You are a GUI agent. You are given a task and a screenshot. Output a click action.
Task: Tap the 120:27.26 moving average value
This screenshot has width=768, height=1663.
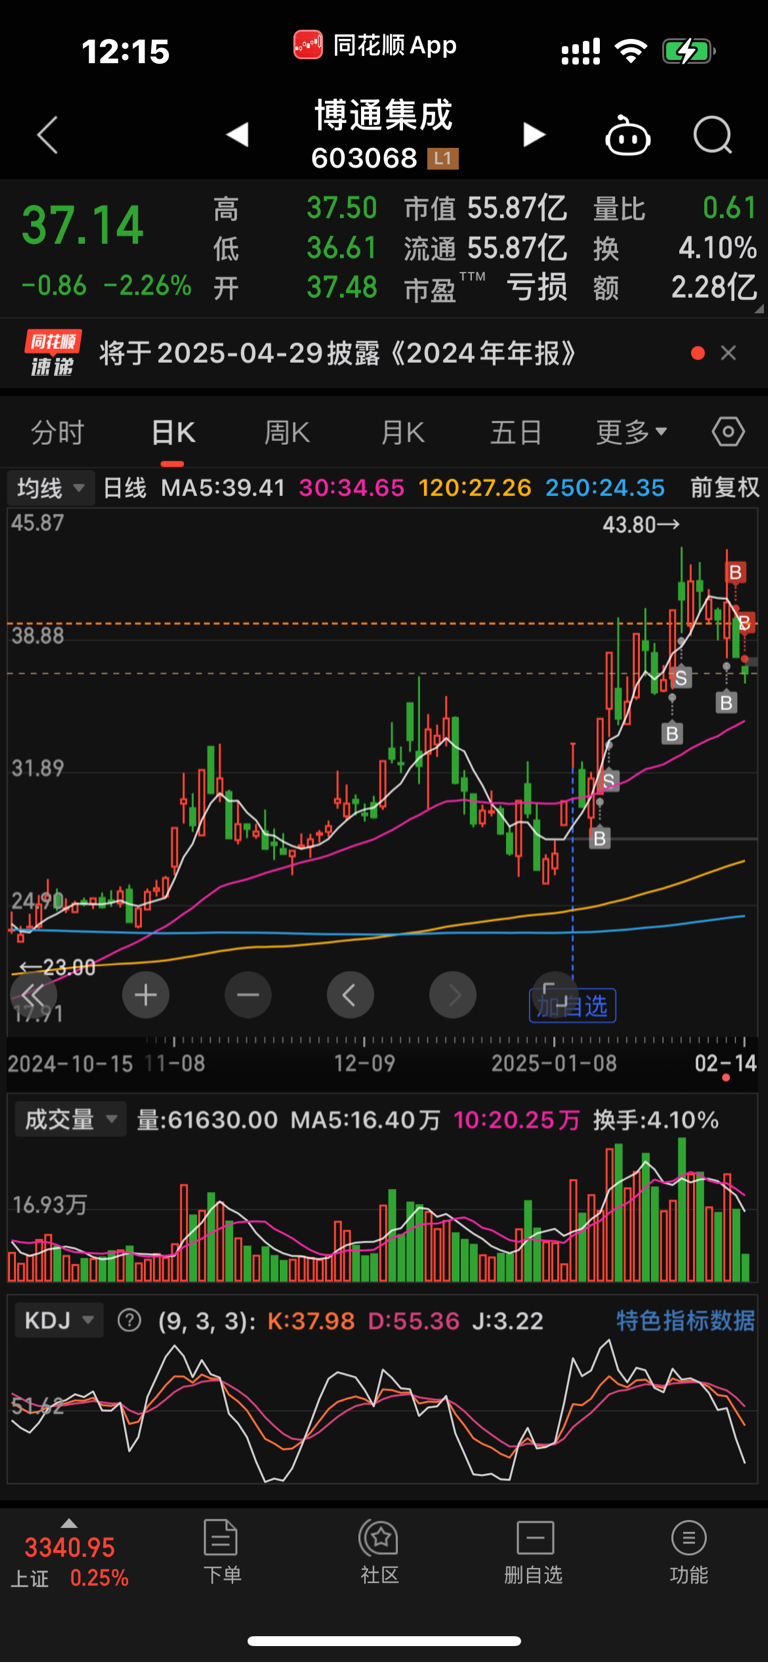(x=475, y=488)
